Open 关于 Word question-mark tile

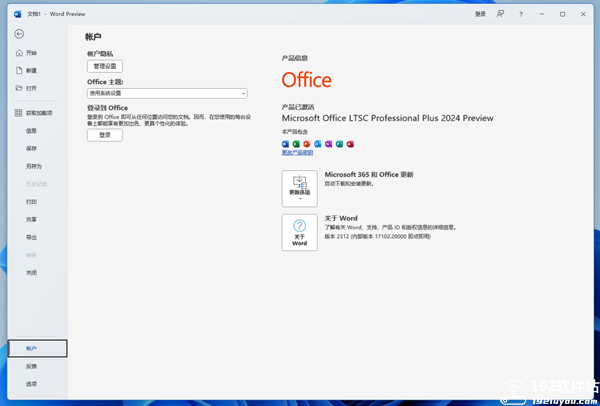pyautogui.click(x=299, y=231)
